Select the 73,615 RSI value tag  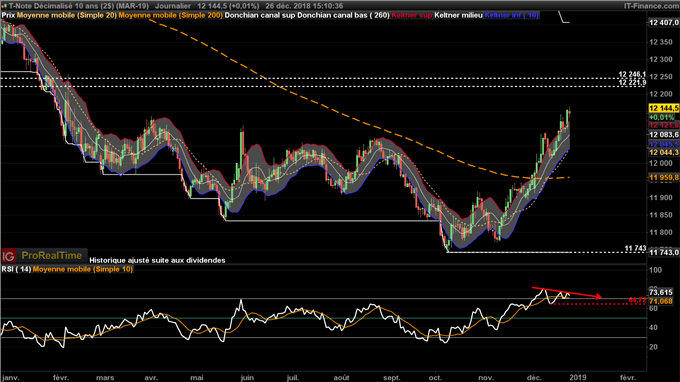(661, 292)
